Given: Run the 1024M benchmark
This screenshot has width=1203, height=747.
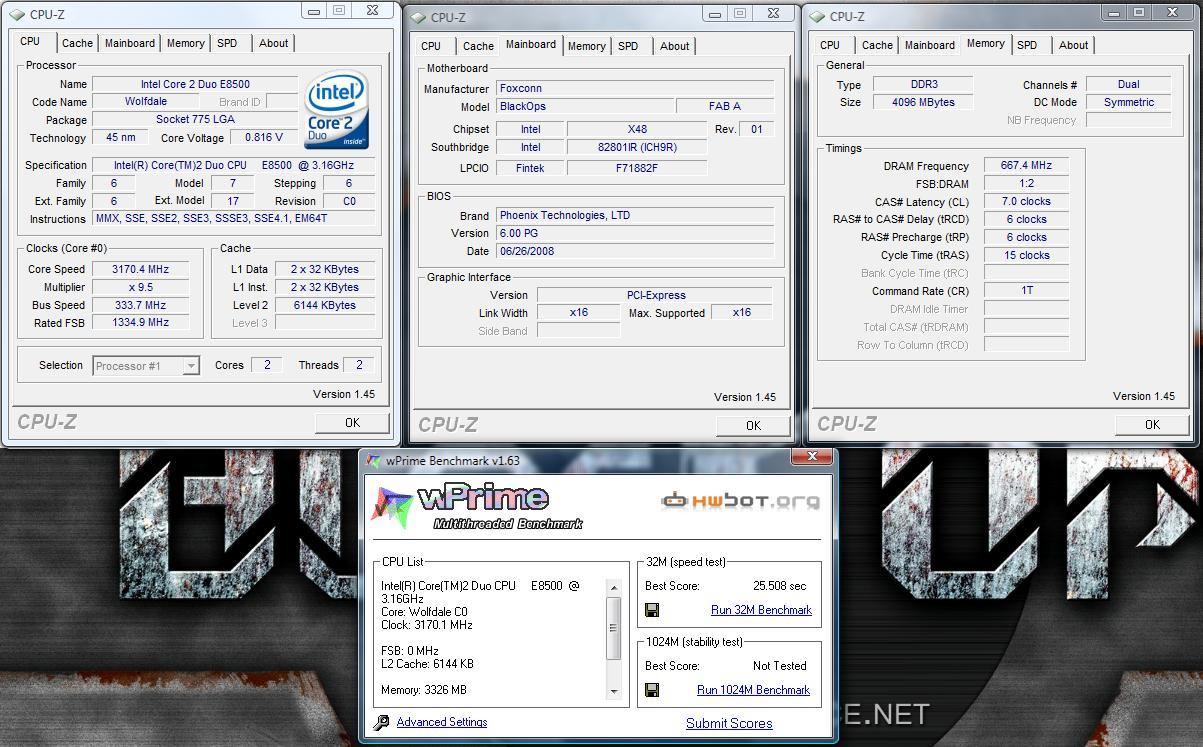Looking at the screenshot, I should [x=753, y=690].
